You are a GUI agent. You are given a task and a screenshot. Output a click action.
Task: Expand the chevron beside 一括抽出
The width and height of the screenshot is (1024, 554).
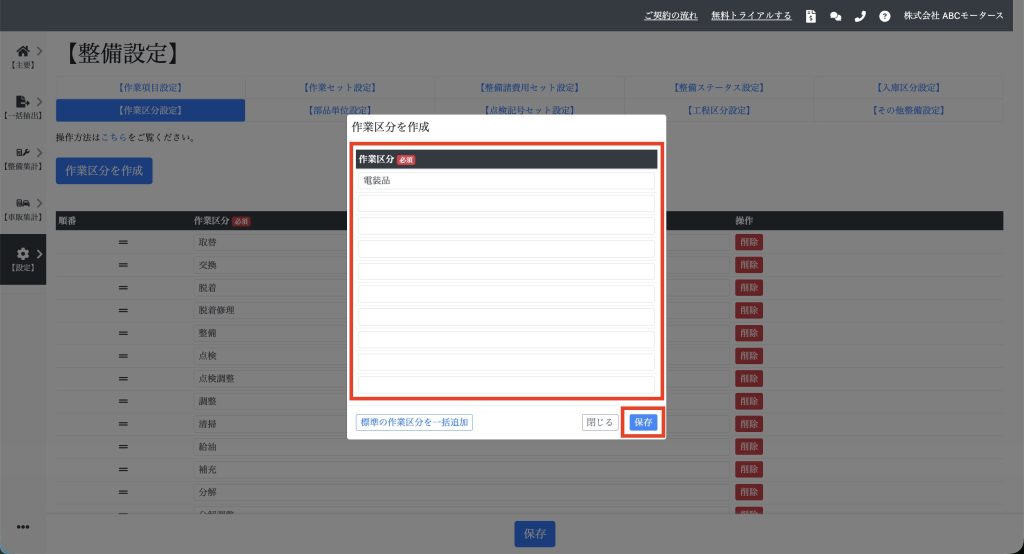coord(39,101)
